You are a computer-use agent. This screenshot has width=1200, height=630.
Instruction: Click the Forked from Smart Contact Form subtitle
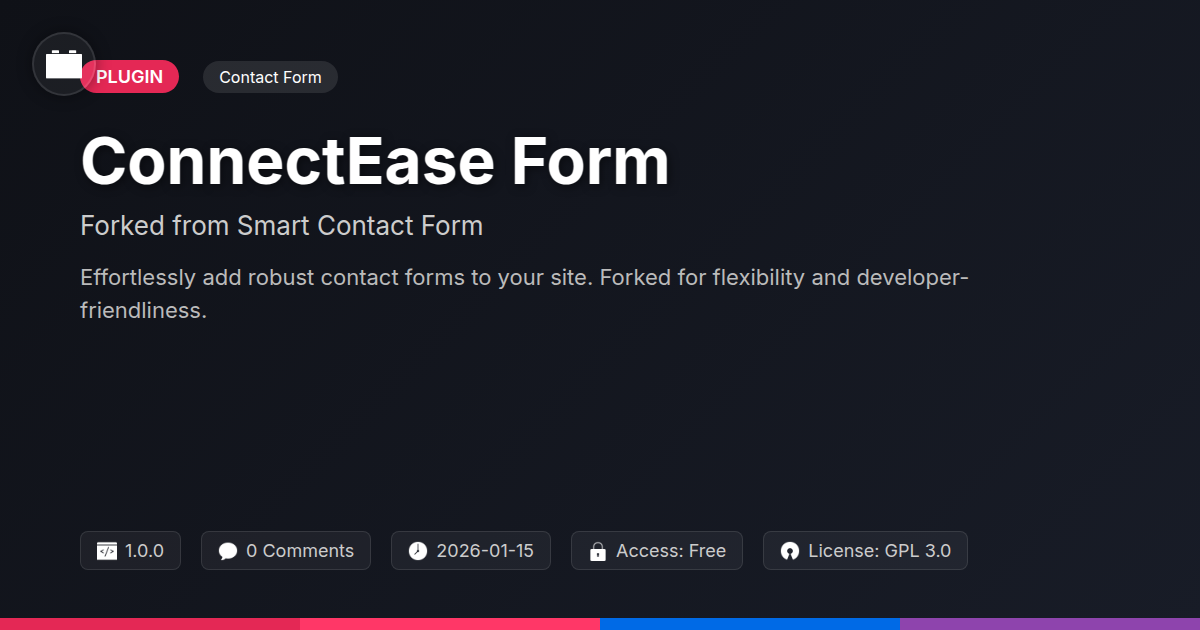[281, 226]
